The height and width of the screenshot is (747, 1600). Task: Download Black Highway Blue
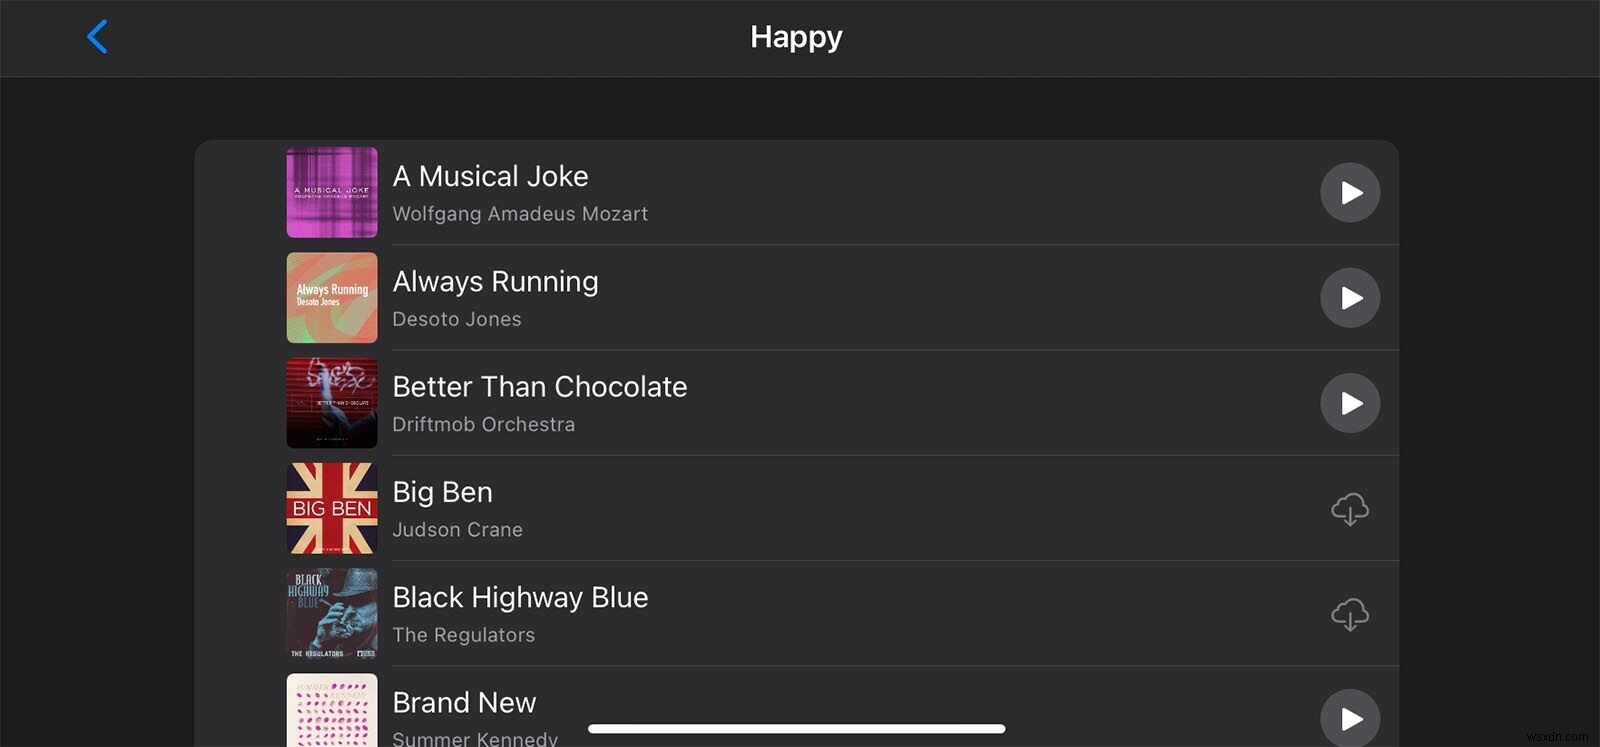1350,615
